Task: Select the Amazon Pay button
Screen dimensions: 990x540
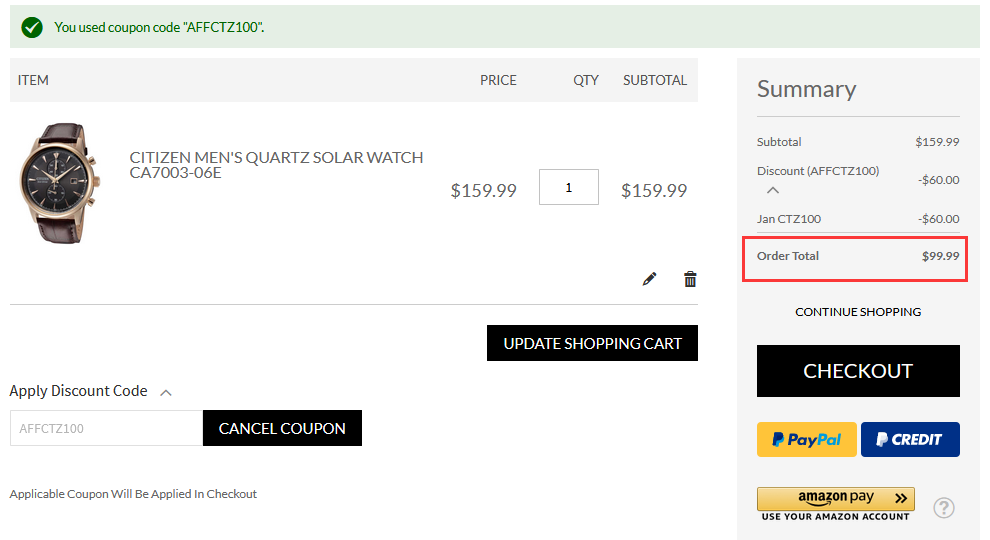Action: (835, 504)
